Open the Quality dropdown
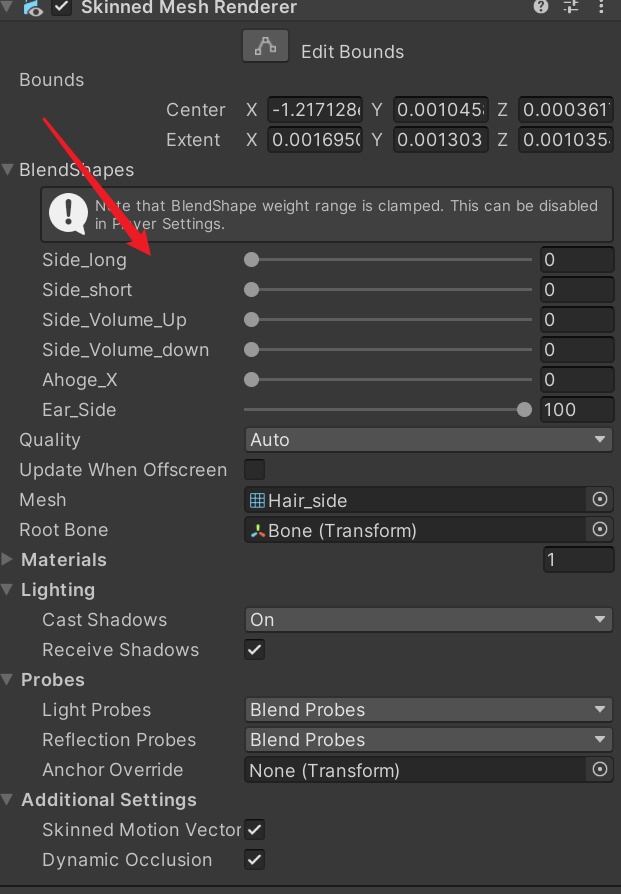The height and width of the screenshot is (894, 621). tap(428, 440)
